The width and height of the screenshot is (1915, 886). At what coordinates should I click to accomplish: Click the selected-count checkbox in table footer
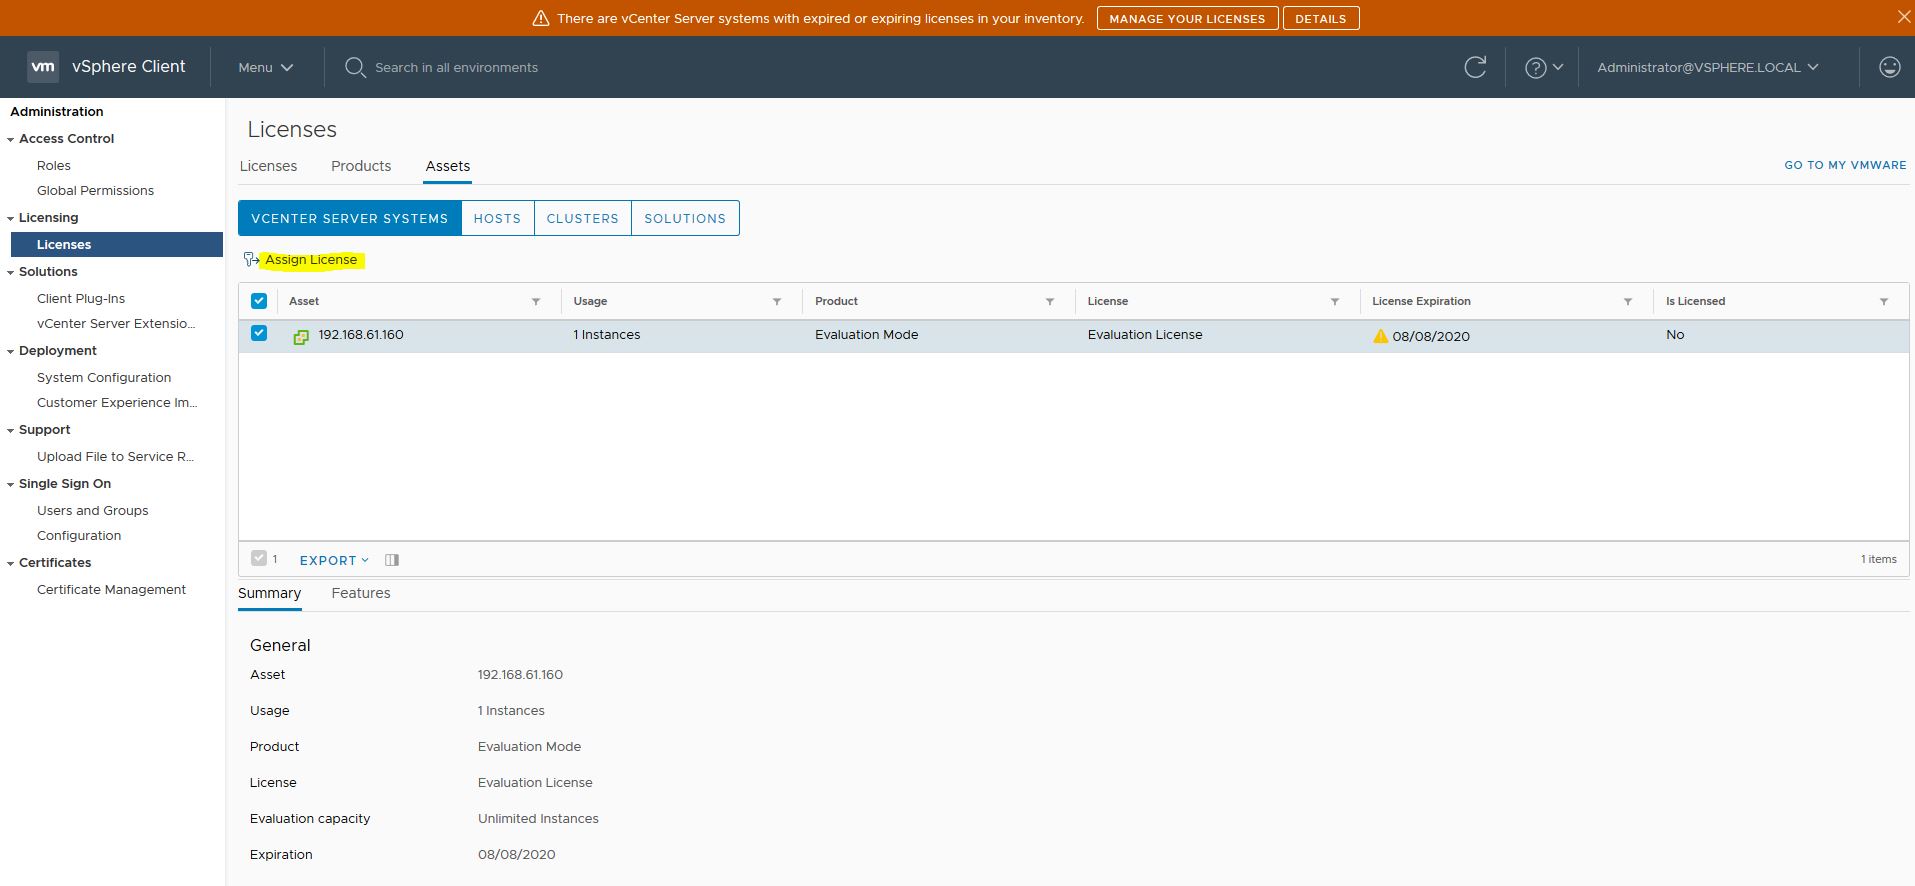259,558
